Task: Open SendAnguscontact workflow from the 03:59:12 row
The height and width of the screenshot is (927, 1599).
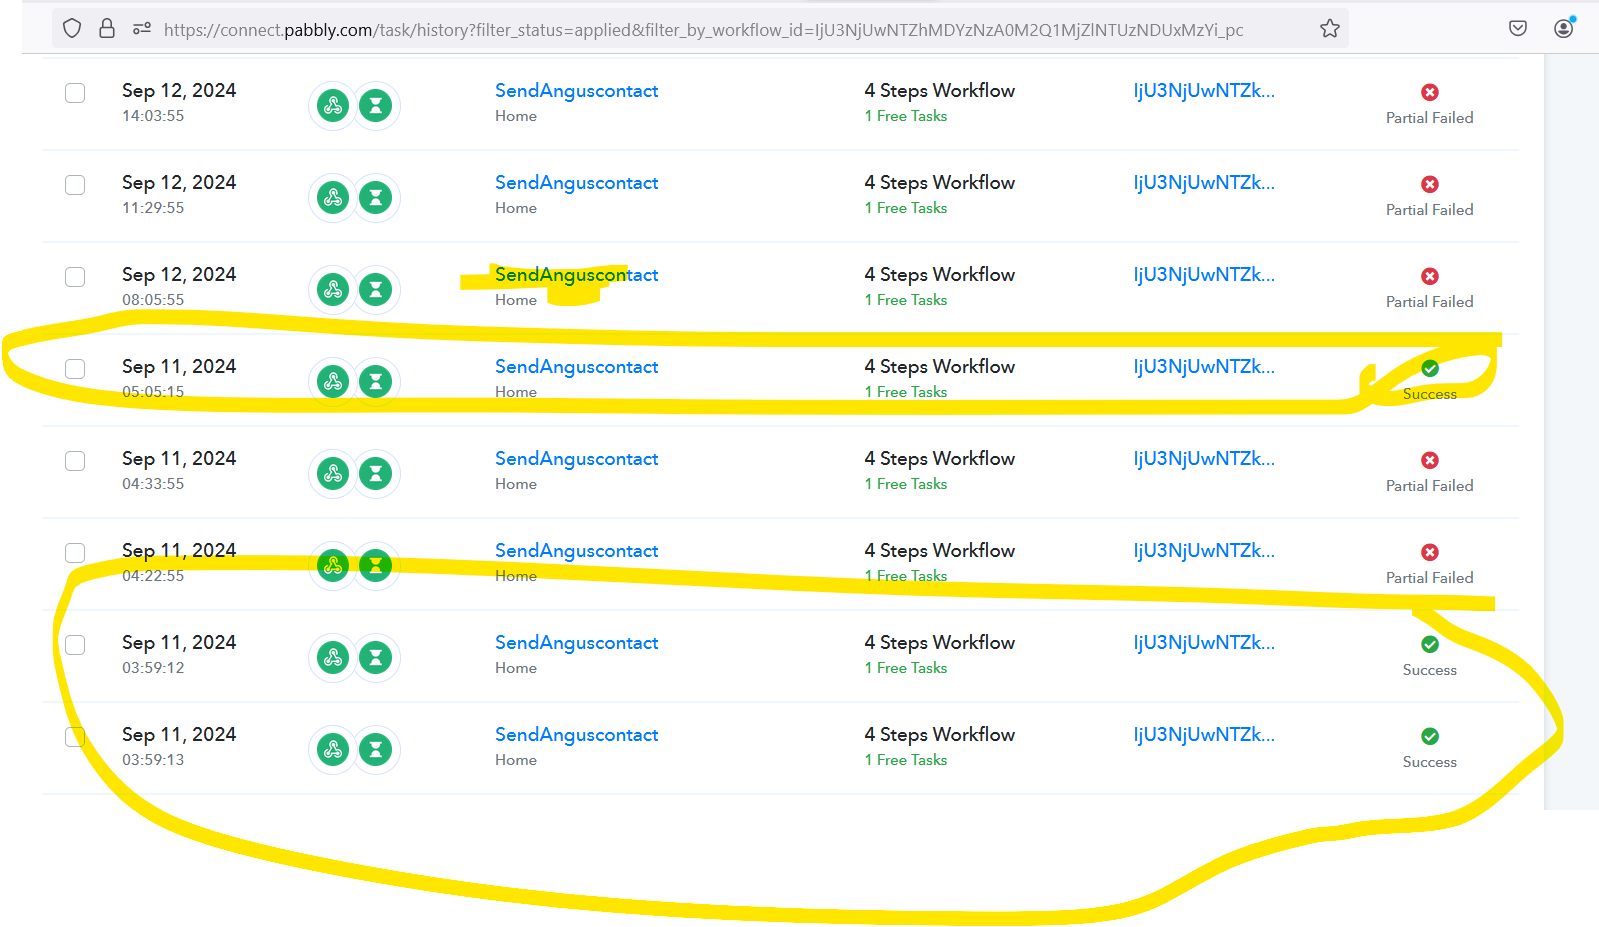Action: (576, 643)
